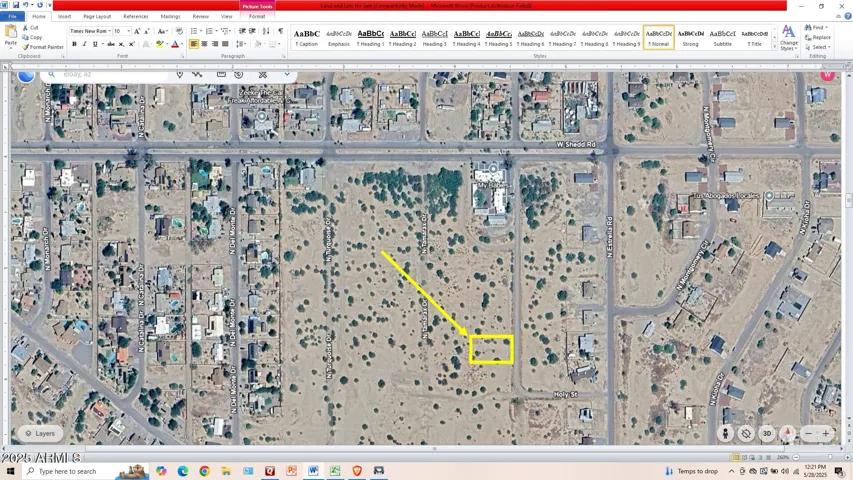
Task: Open the font name combo box
Action: pyautogui.click(x=90, y=31)
